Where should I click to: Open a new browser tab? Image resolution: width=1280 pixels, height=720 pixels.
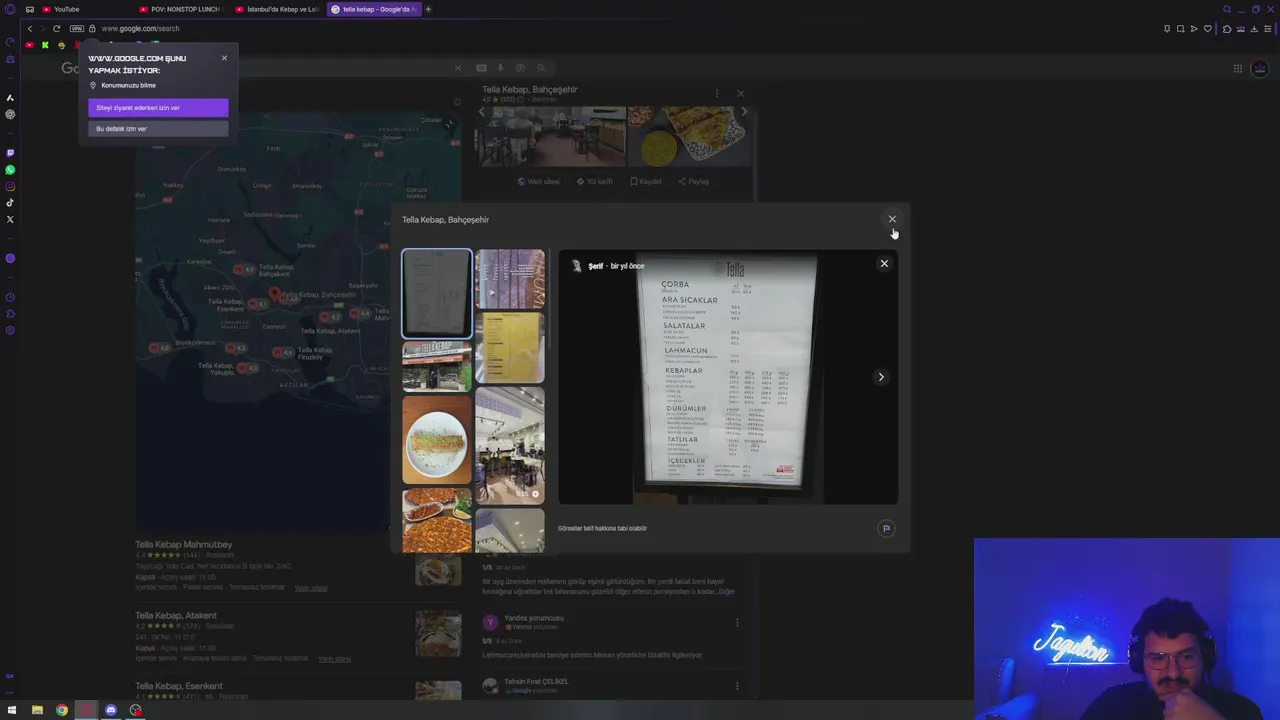(x=428, y=9)
